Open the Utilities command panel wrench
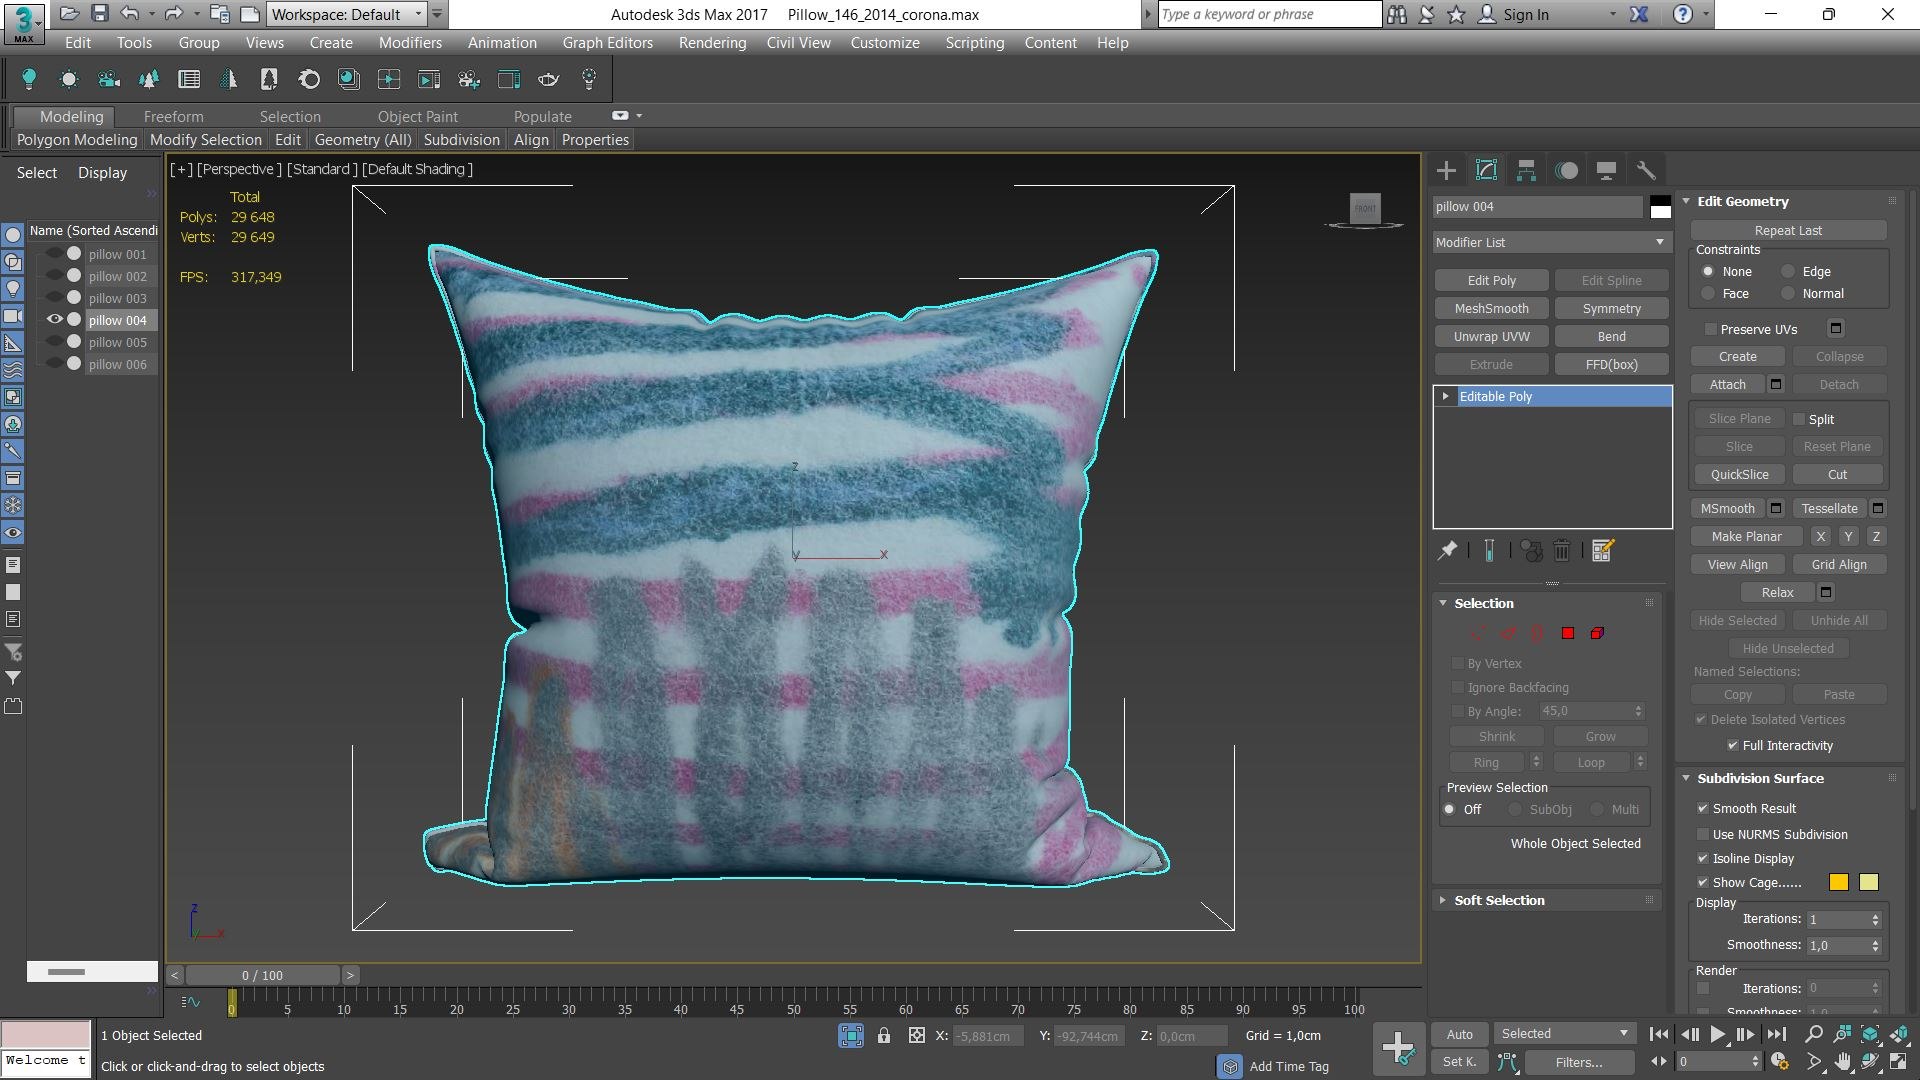Viewport: 1920px width, 1080px height. click(x=1646, y=171)
